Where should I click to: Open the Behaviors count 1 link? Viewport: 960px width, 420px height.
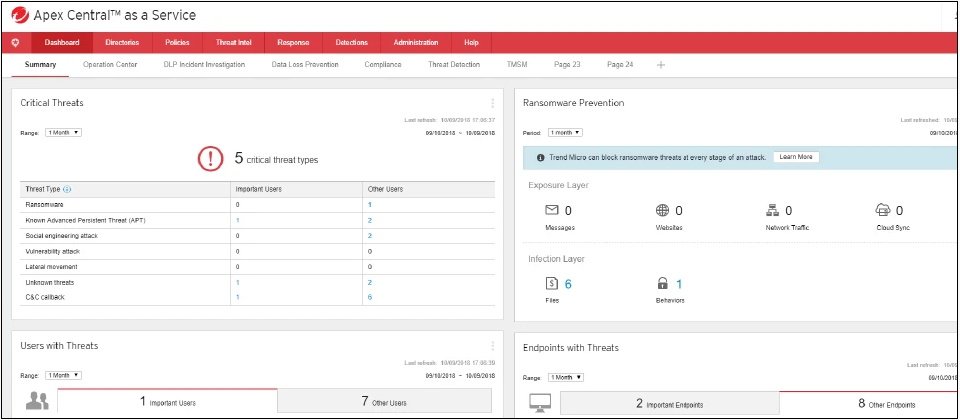pyautogui.click(x=679, y=283)
